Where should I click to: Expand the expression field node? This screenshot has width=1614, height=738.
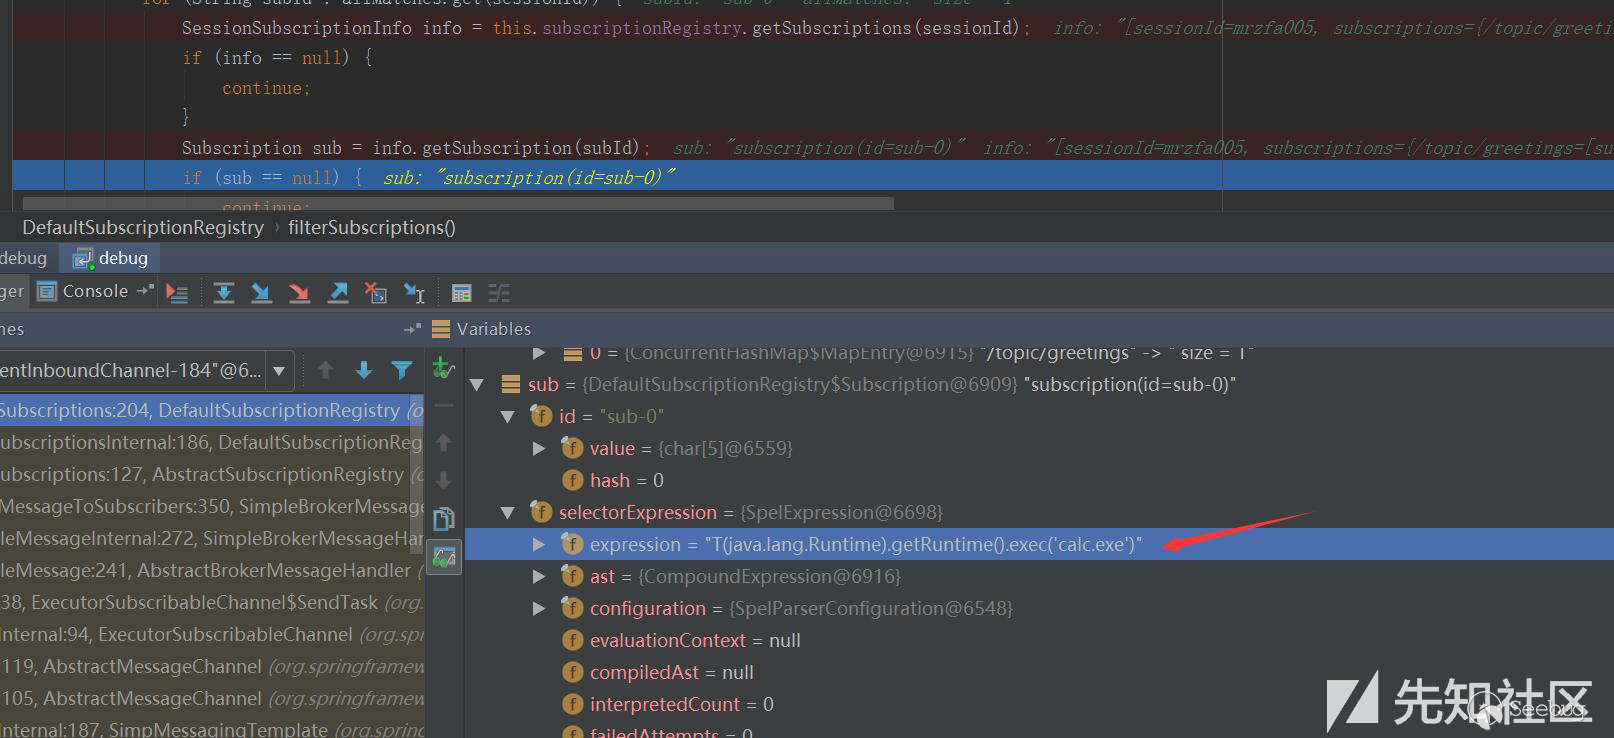(x=539, y=545)
